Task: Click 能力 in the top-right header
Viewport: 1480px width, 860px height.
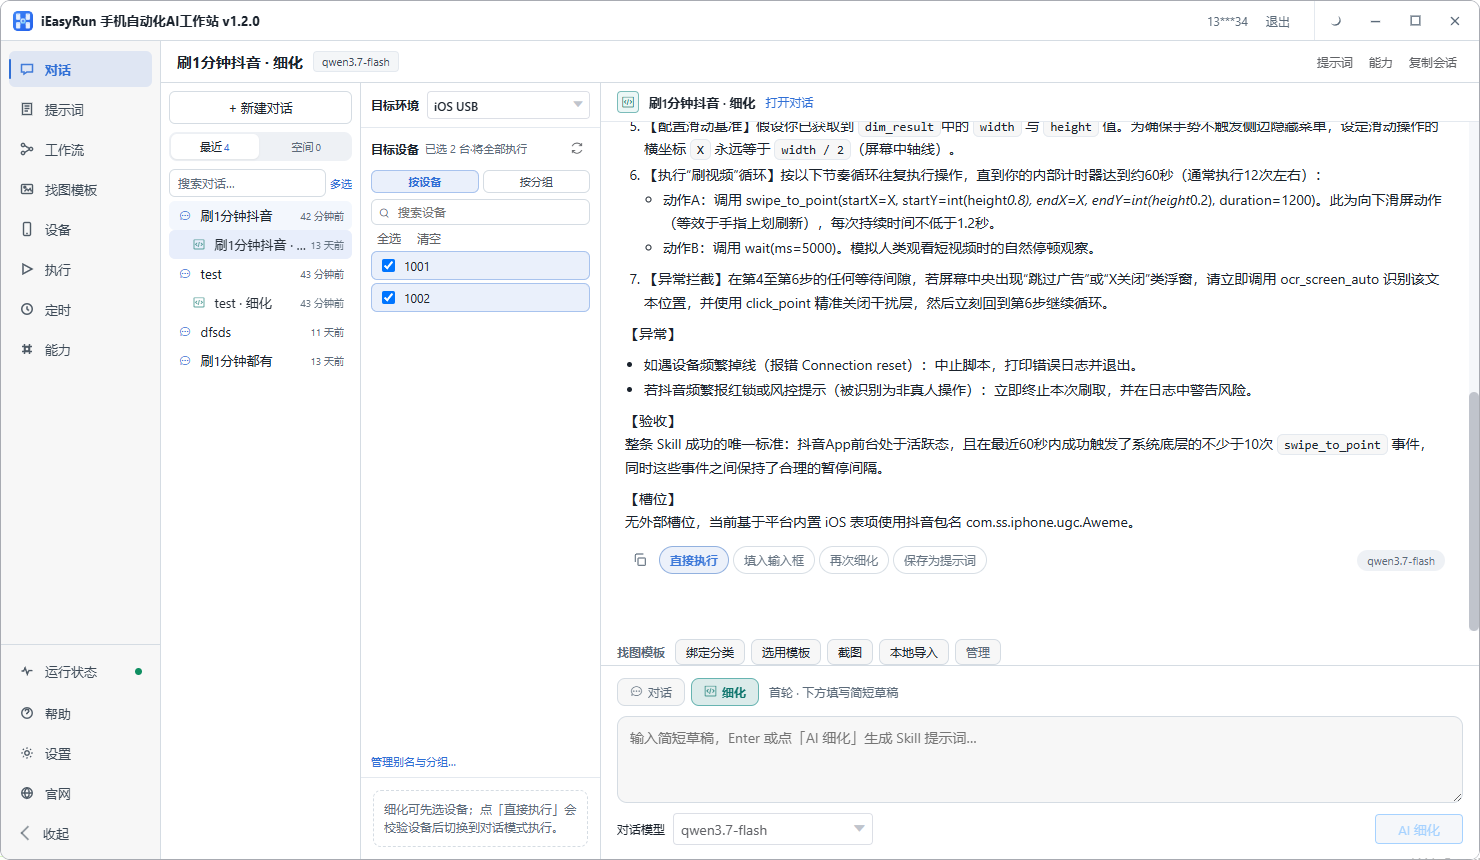Action: [1381, 63]
